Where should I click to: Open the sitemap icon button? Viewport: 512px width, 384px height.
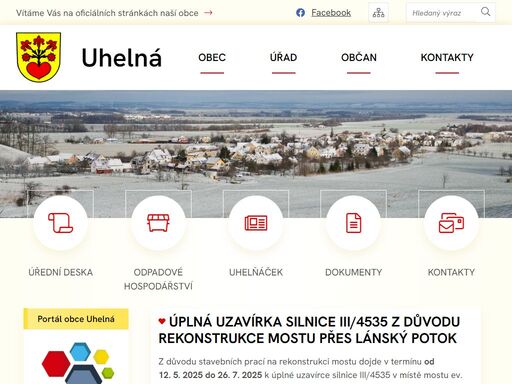378,13
